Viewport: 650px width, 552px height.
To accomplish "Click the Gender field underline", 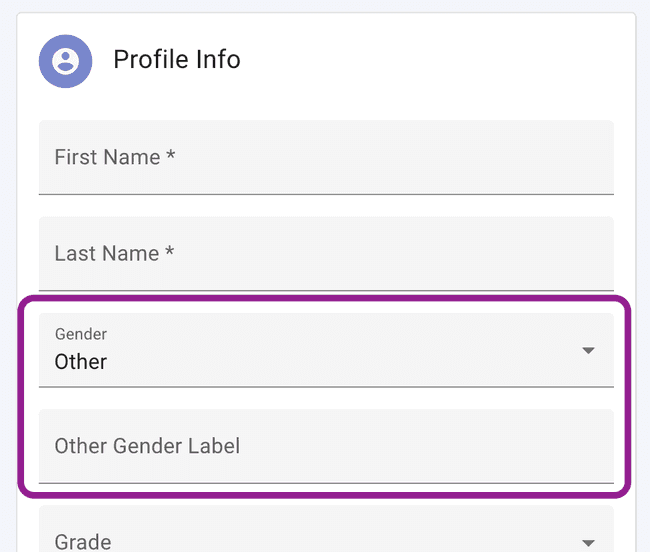I will point(325,386).
